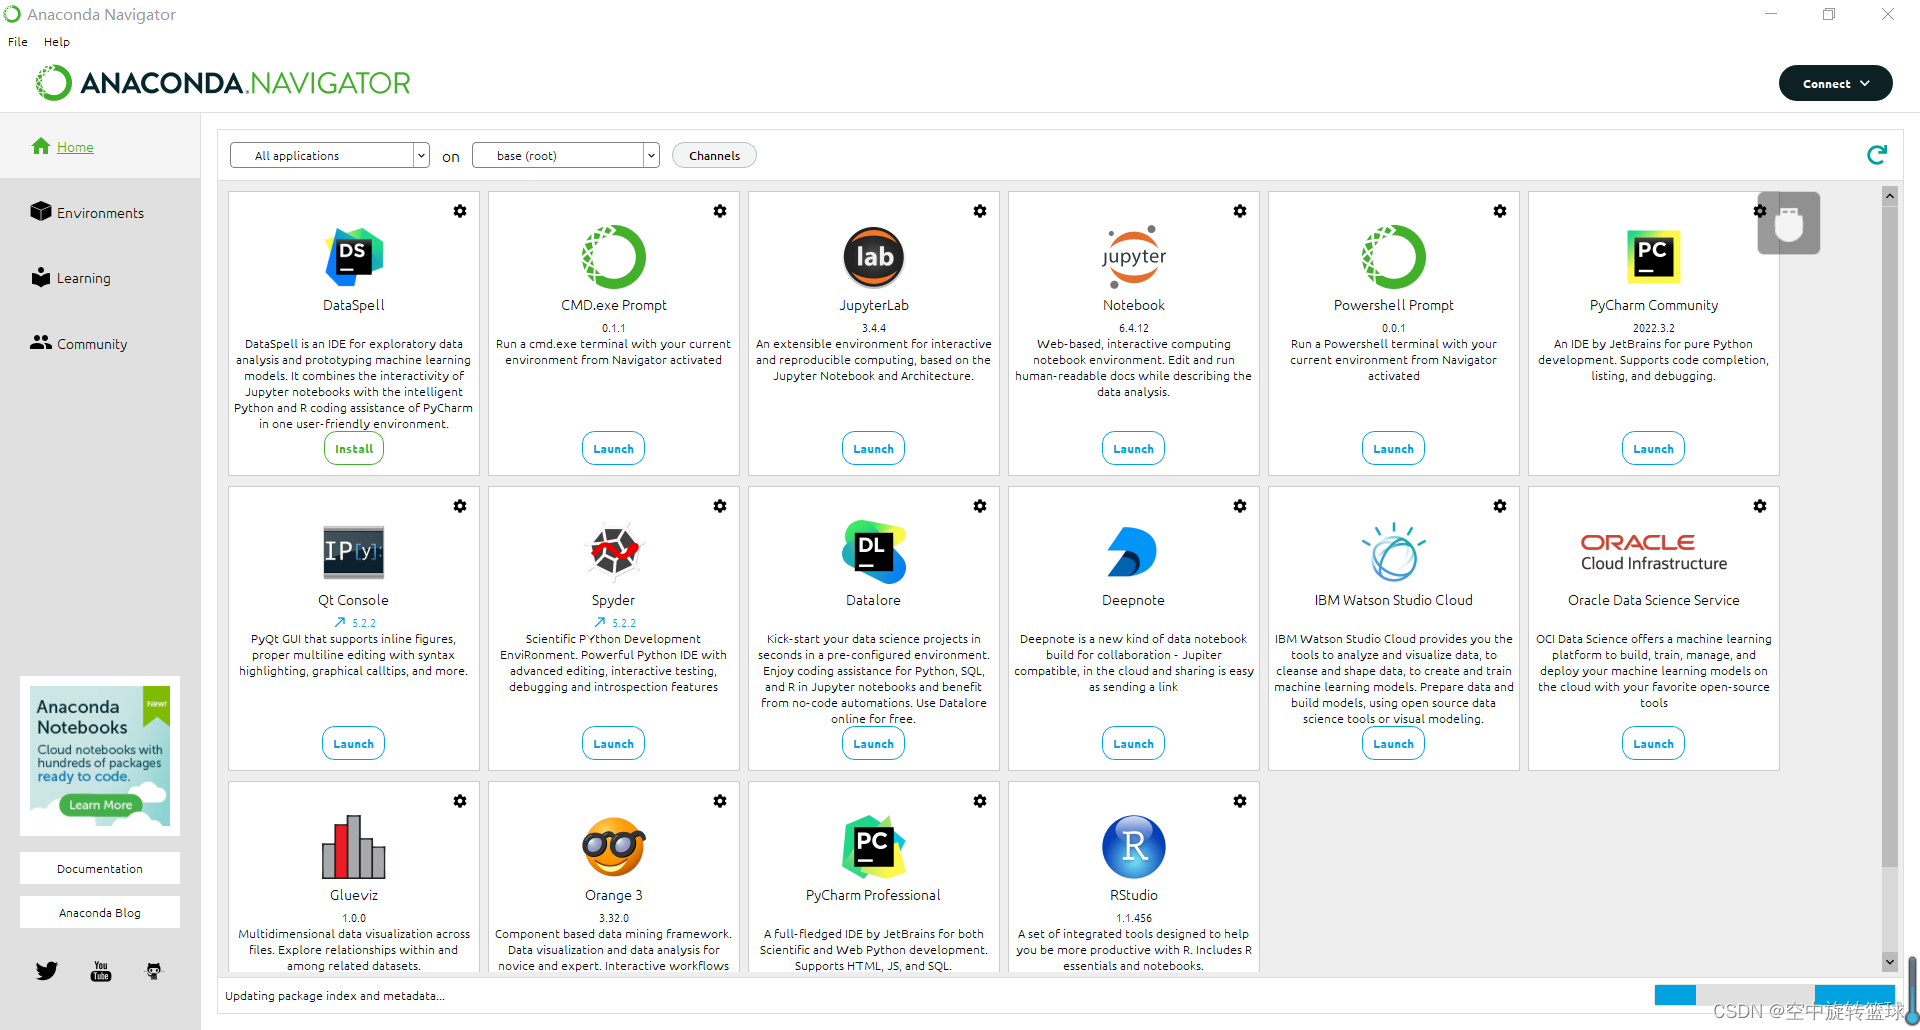The width and height of the screenshot is (1920, 1030).
Task: Launch IBM Watson Studio Cloud
Action: (1394, 744)
